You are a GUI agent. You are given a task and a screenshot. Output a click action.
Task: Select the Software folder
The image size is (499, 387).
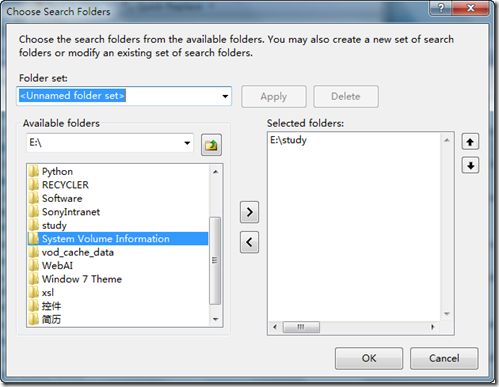(x=118, y=198)
